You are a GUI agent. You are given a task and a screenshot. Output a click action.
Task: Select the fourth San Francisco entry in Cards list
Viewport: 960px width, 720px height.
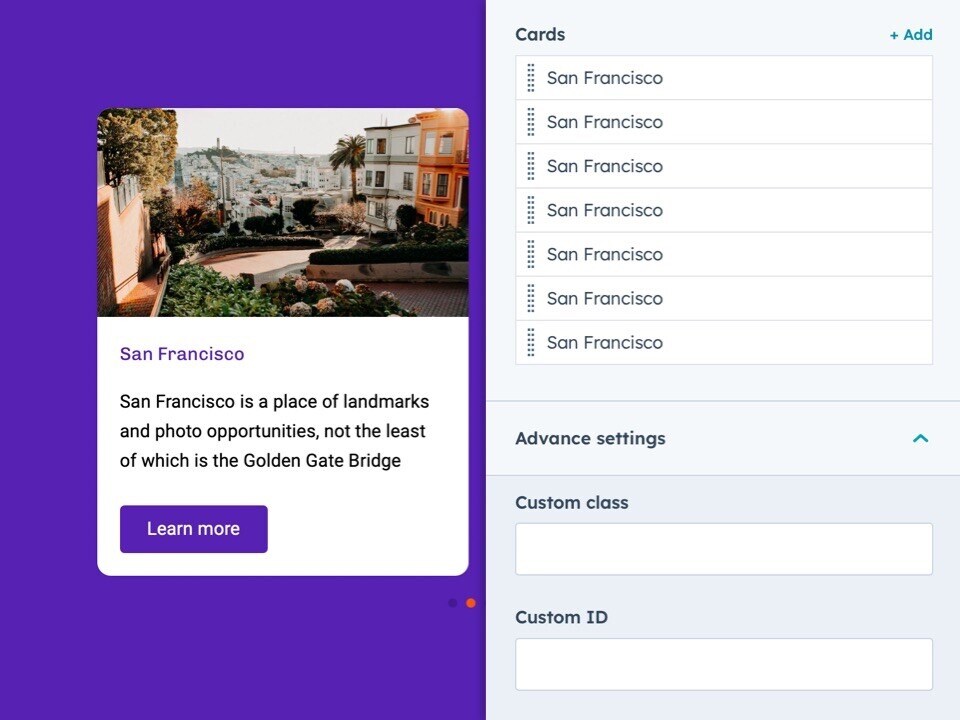(605, 210)
